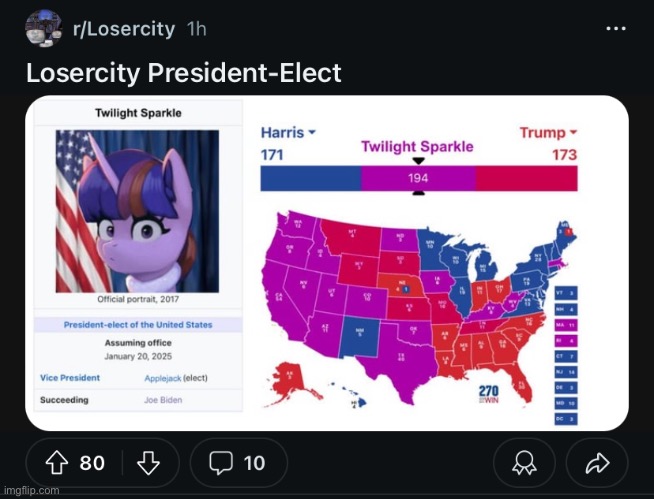This screenshot has height=499, width=654.
Task: Go to the r/Losercity subreddit
Action: (125, 28)
